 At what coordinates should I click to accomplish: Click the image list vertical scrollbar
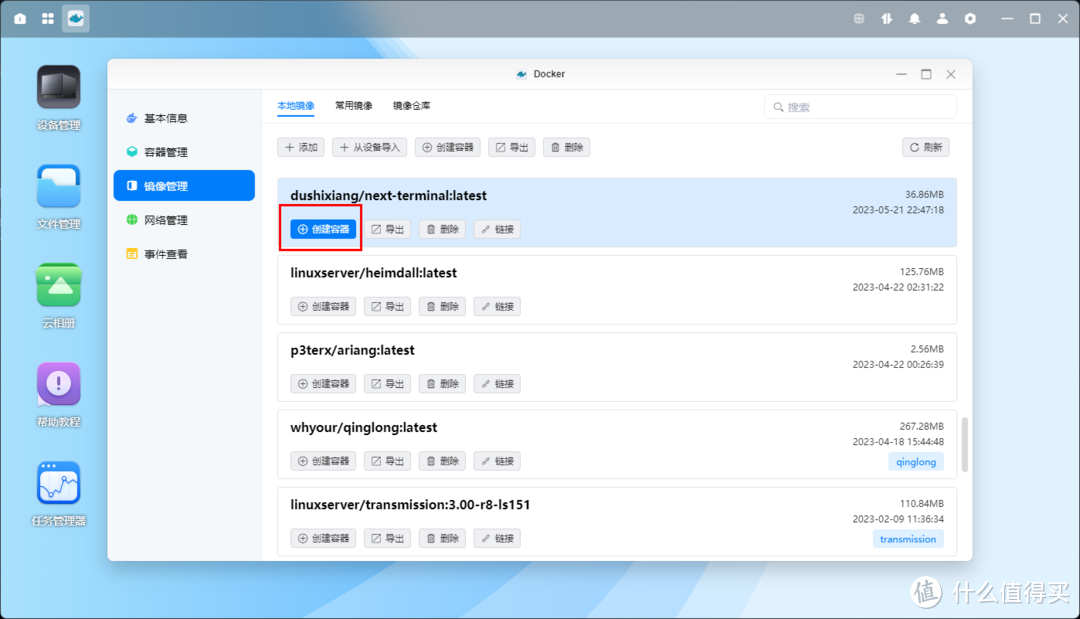tap(965, 444)
